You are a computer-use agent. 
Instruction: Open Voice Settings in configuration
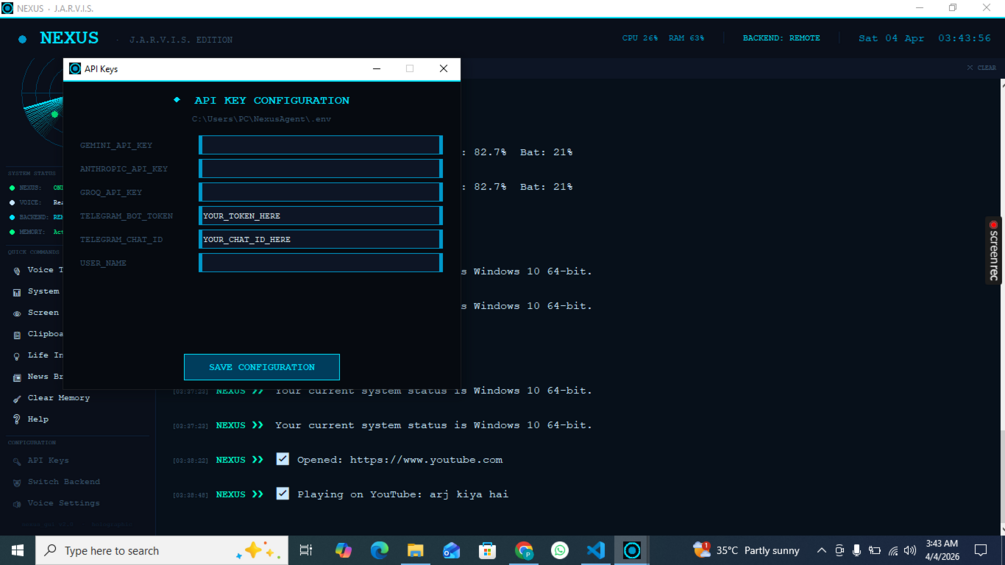tap(63, 504)
